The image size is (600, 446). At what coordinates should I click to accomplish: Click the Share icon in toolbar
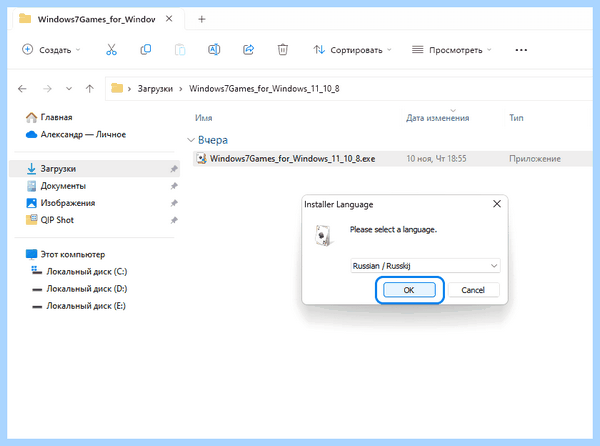(249, 50)
